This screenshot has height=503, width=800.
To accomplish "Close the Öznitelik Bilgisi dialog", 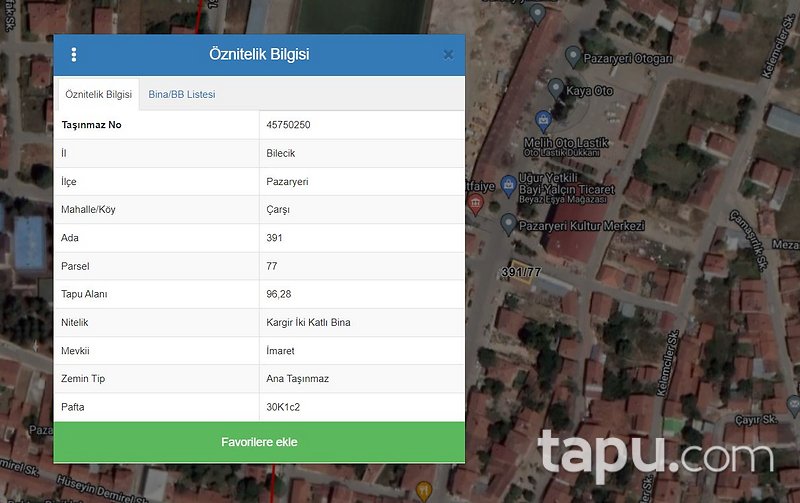I will click(448, 55).
